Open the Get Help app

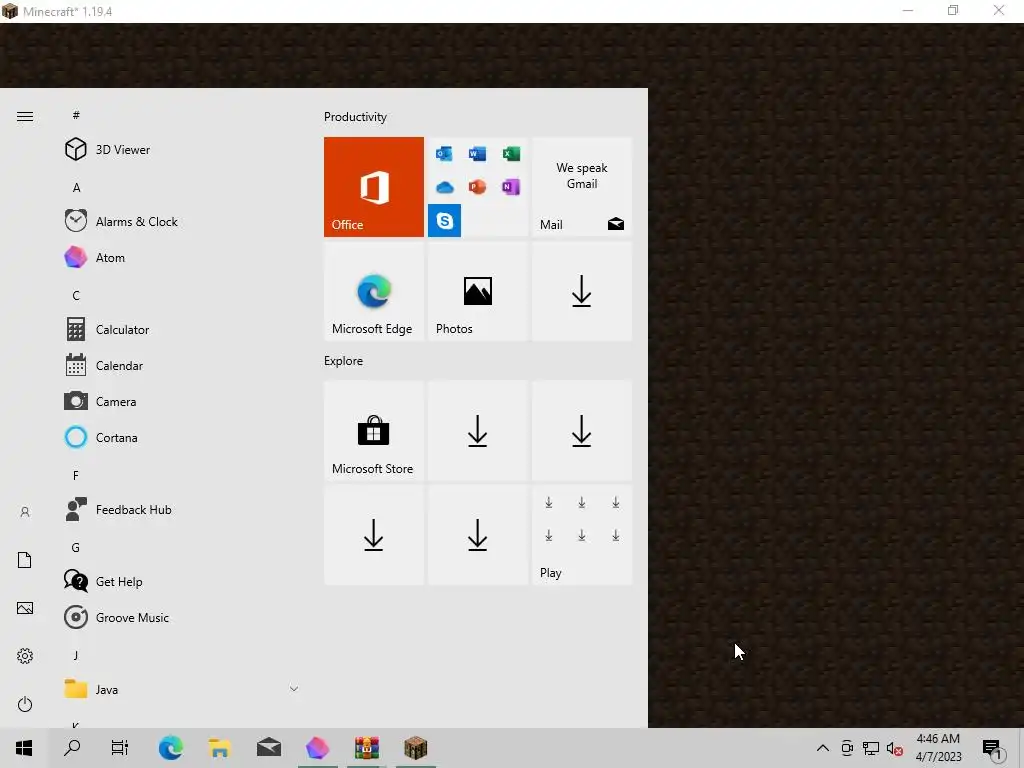(x=180, y=581)
